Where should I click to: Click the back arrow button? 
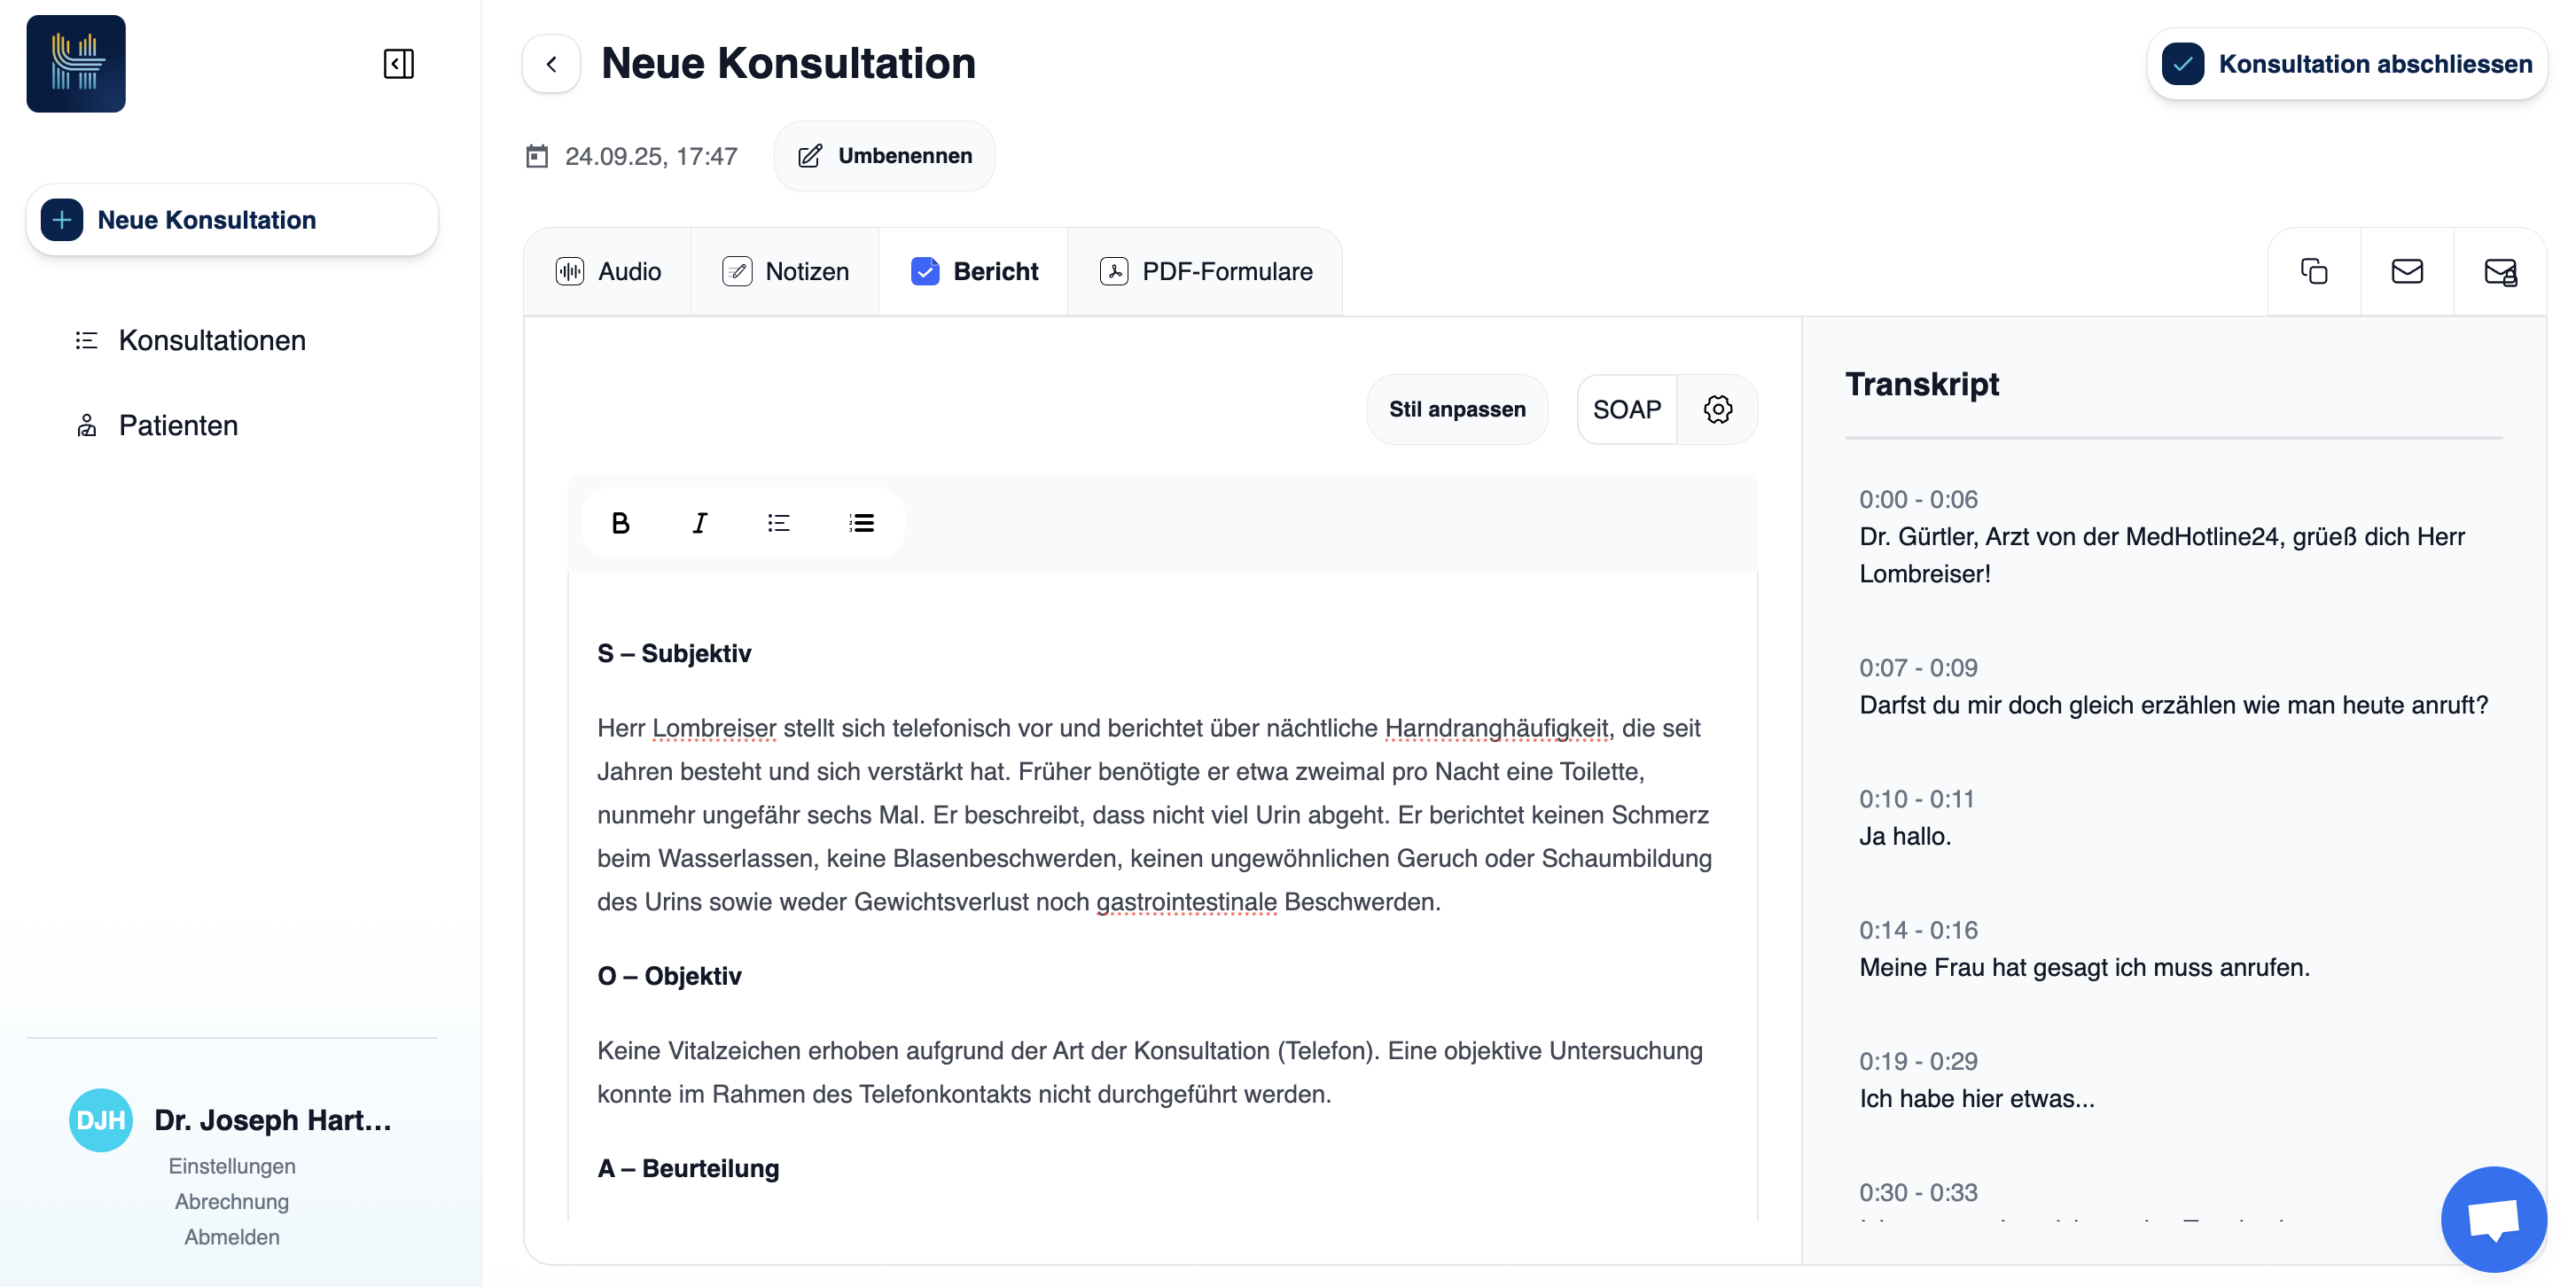tap(551, 64)
